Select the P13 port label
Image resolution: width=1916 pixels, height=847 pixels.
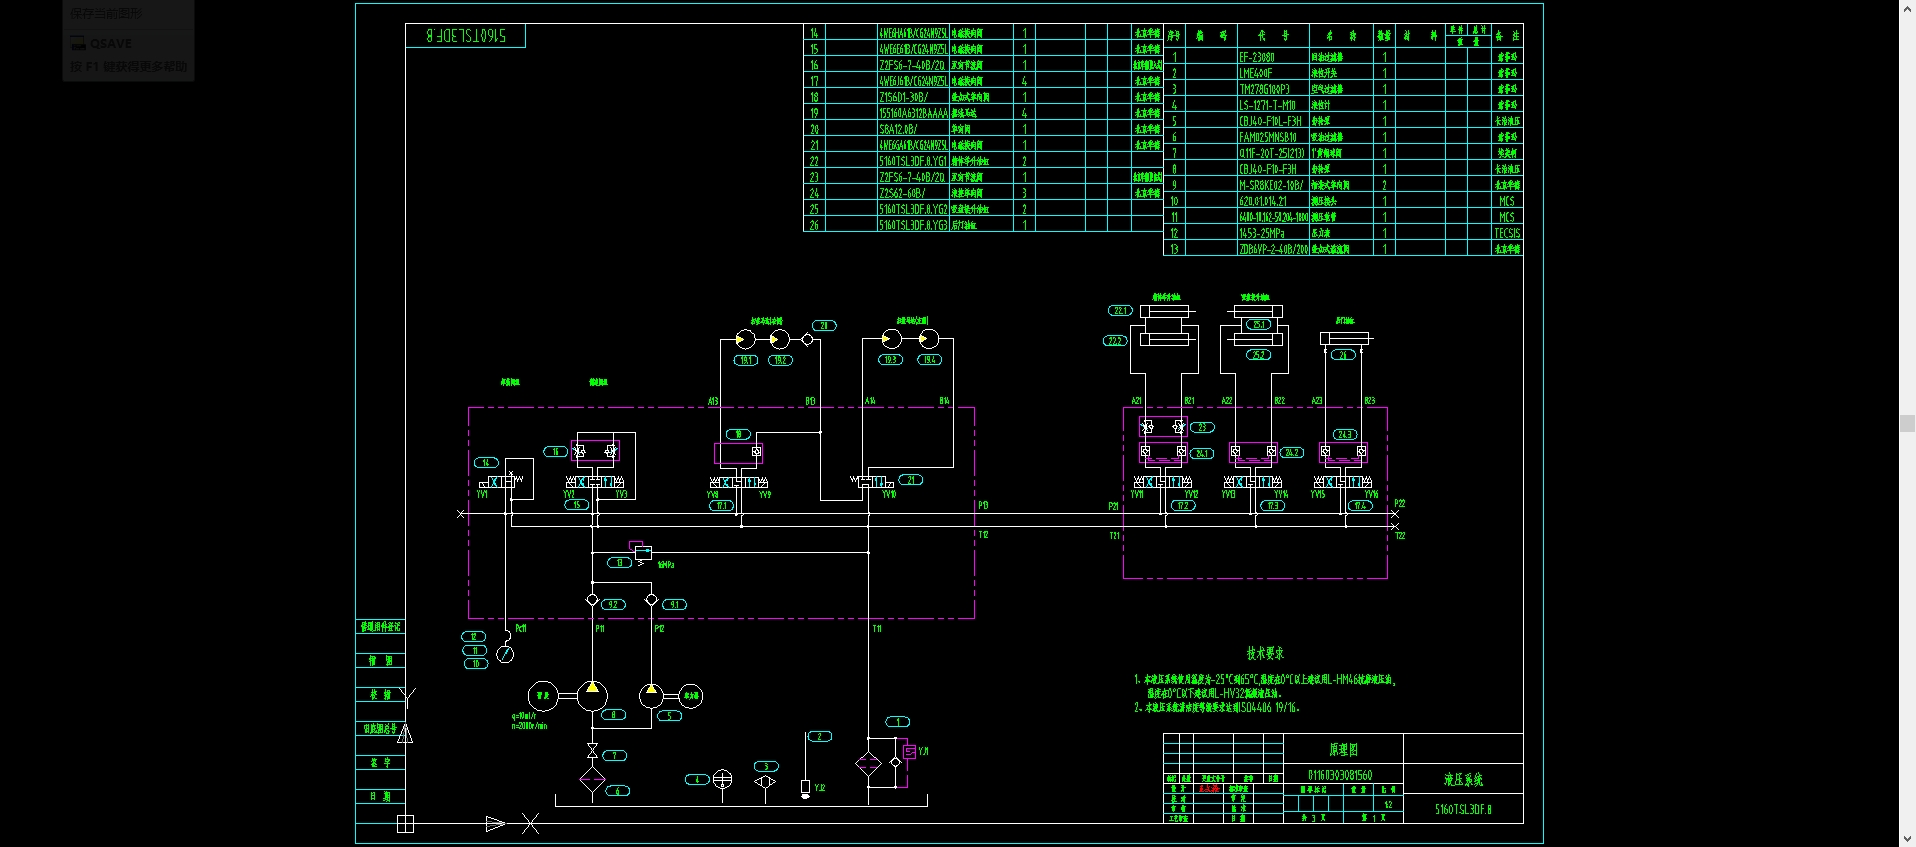[983, 505]
